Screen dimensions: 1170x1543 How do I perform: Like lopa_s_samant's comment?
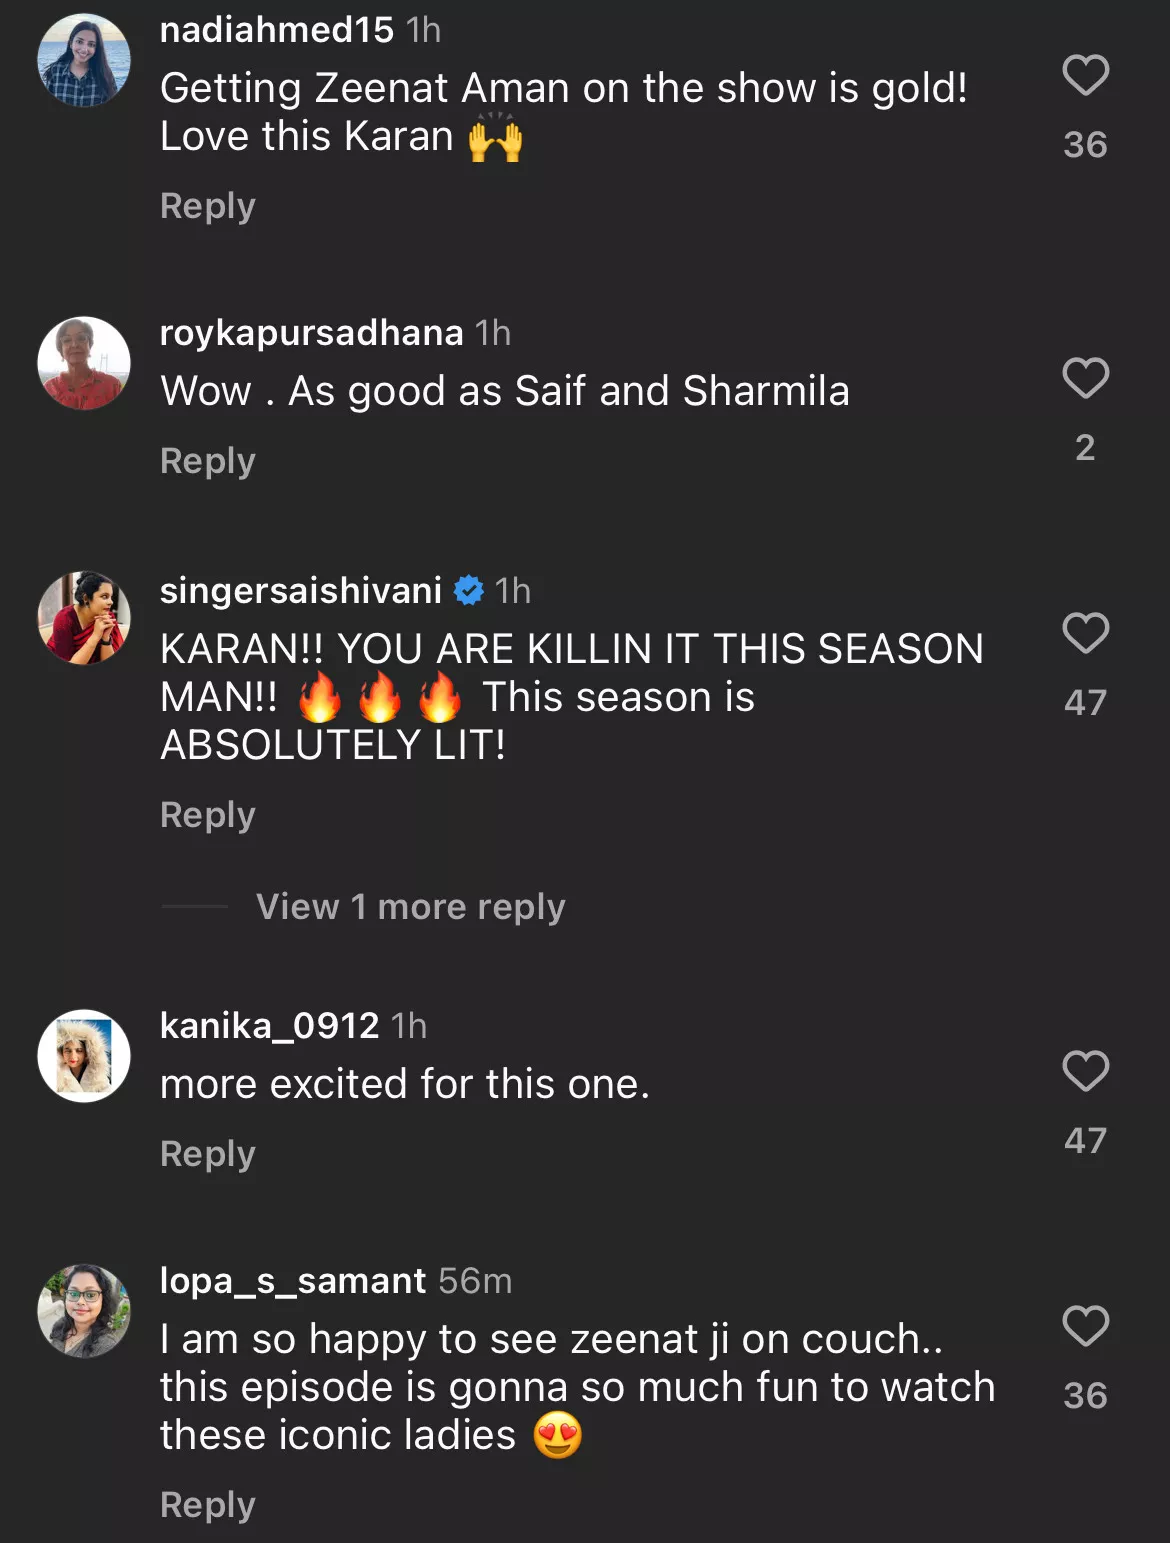[1085, 1327]
